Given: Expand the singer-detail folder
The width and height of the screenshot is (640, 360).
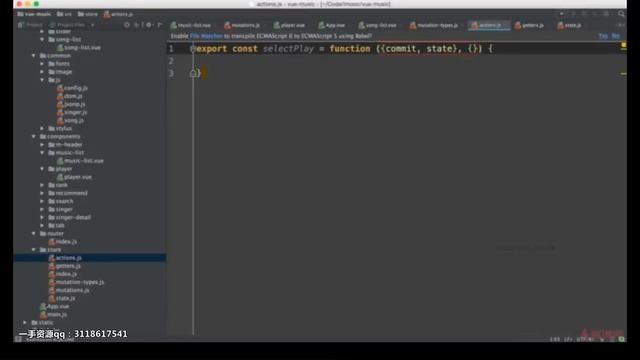Looking at the screenshot, I should pos(42,217).
